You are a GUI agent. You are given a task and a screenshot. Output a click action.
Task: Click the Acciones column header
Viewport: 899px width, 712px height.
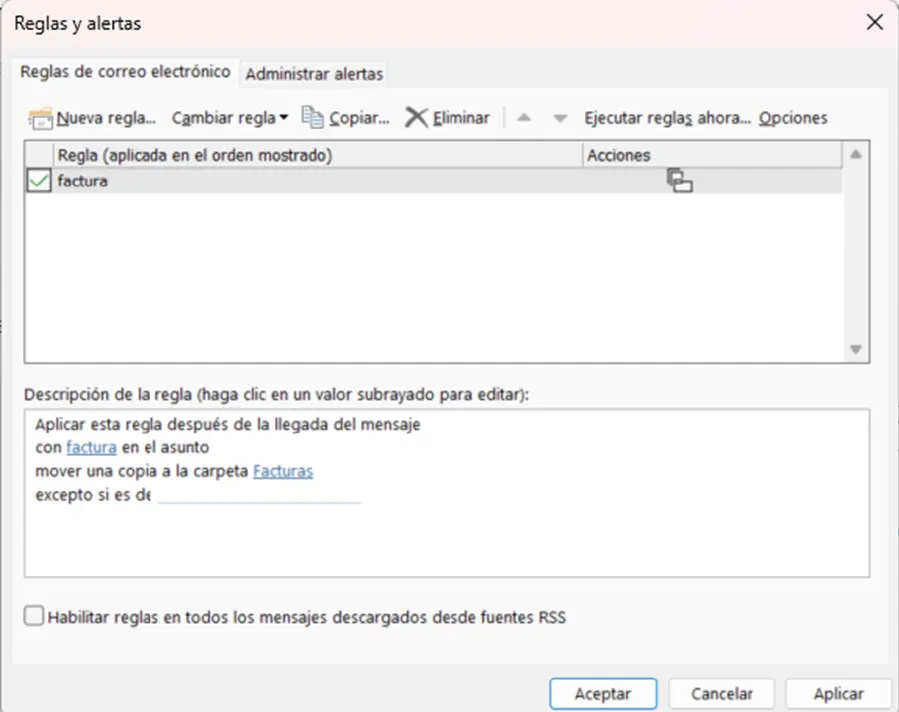tap(713, 155)
